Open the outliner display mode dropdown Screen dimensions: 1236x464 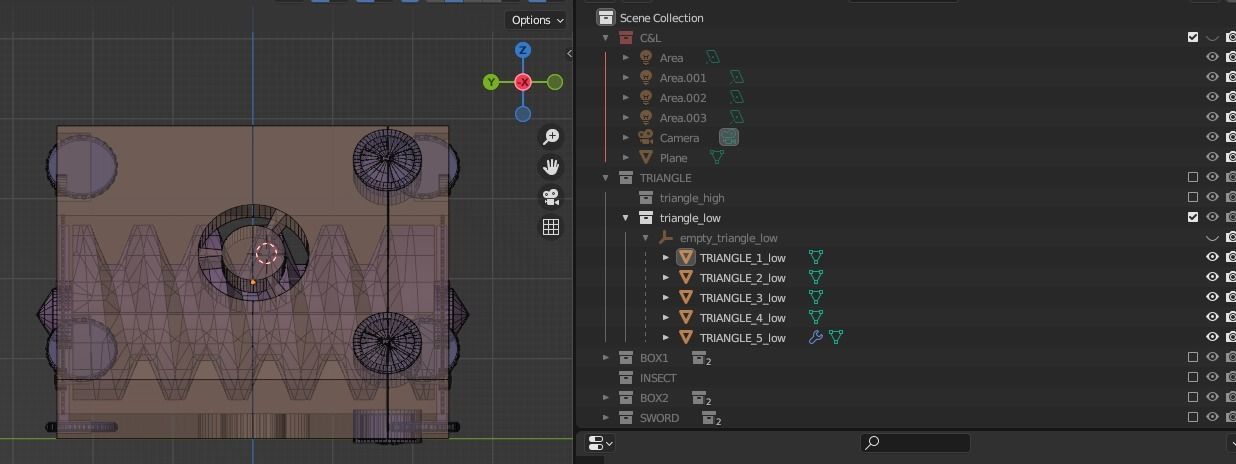tap(600, 442)
